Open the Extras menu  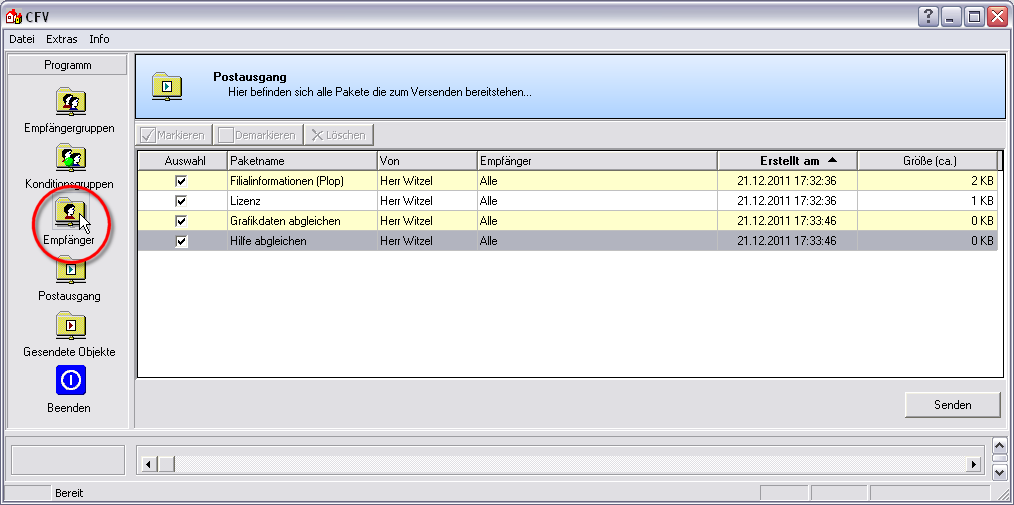(61, 39)
